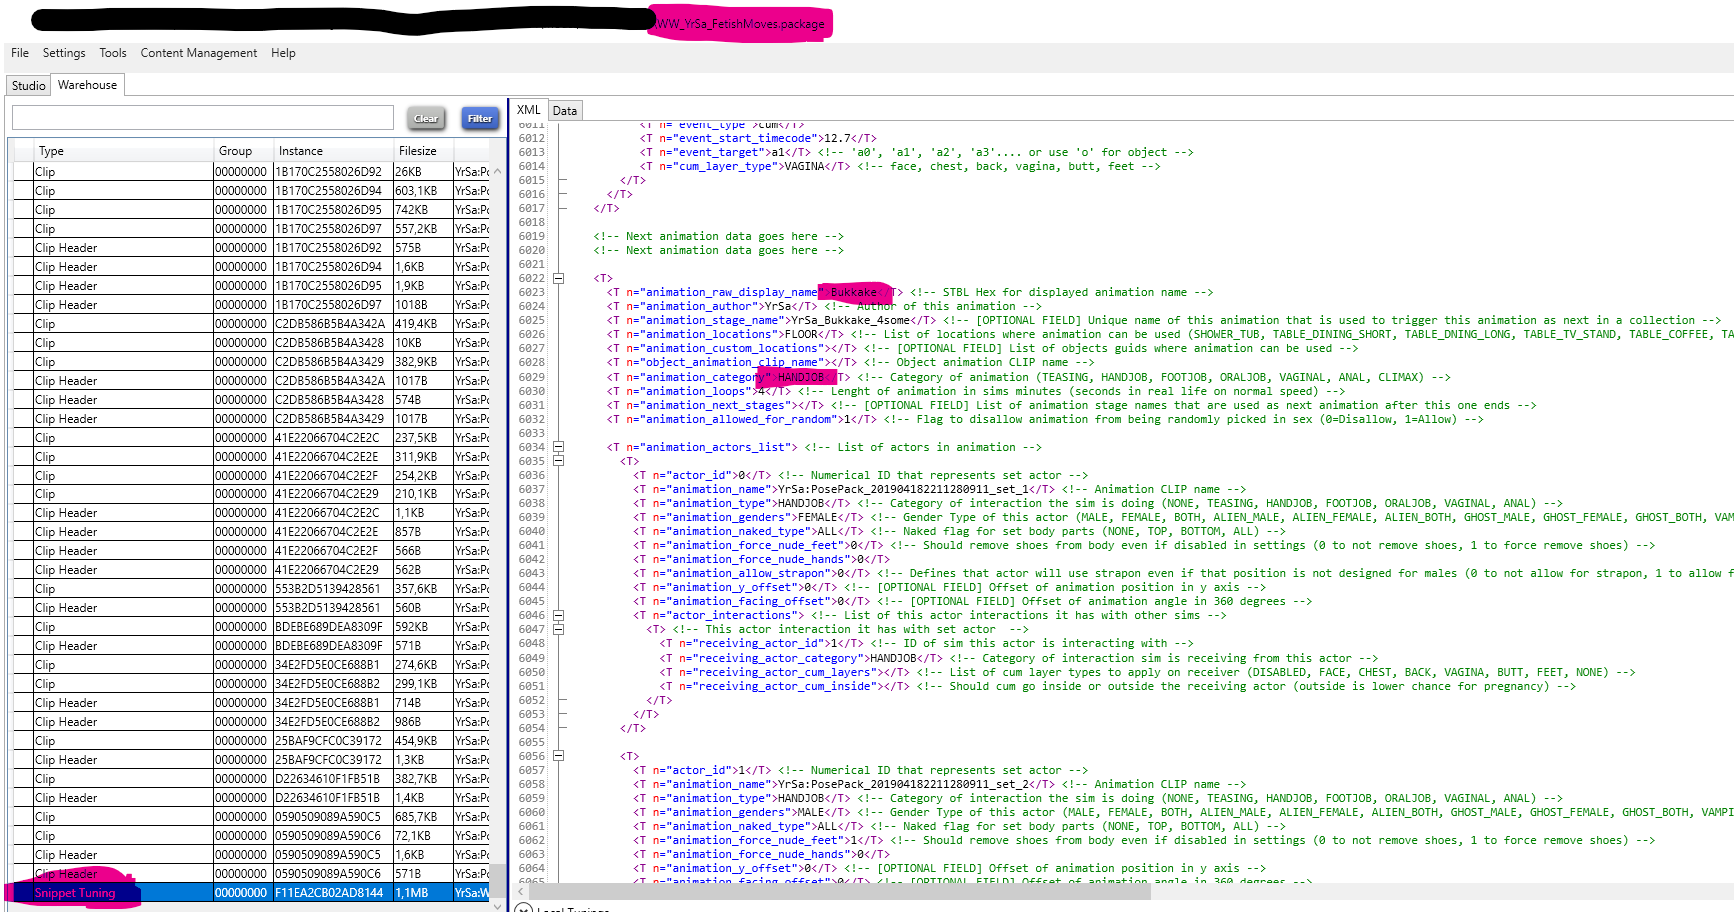This screenshot has height=912, width=1734.
Task: Select the Clip Header row sized 575B
Action: [x=250, y=248]
